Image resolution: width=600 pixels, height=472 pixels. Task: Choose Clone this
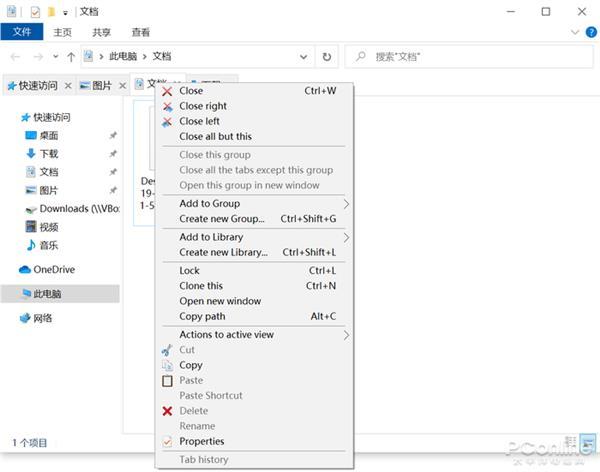pyautogui.click(x=254, y=286)
